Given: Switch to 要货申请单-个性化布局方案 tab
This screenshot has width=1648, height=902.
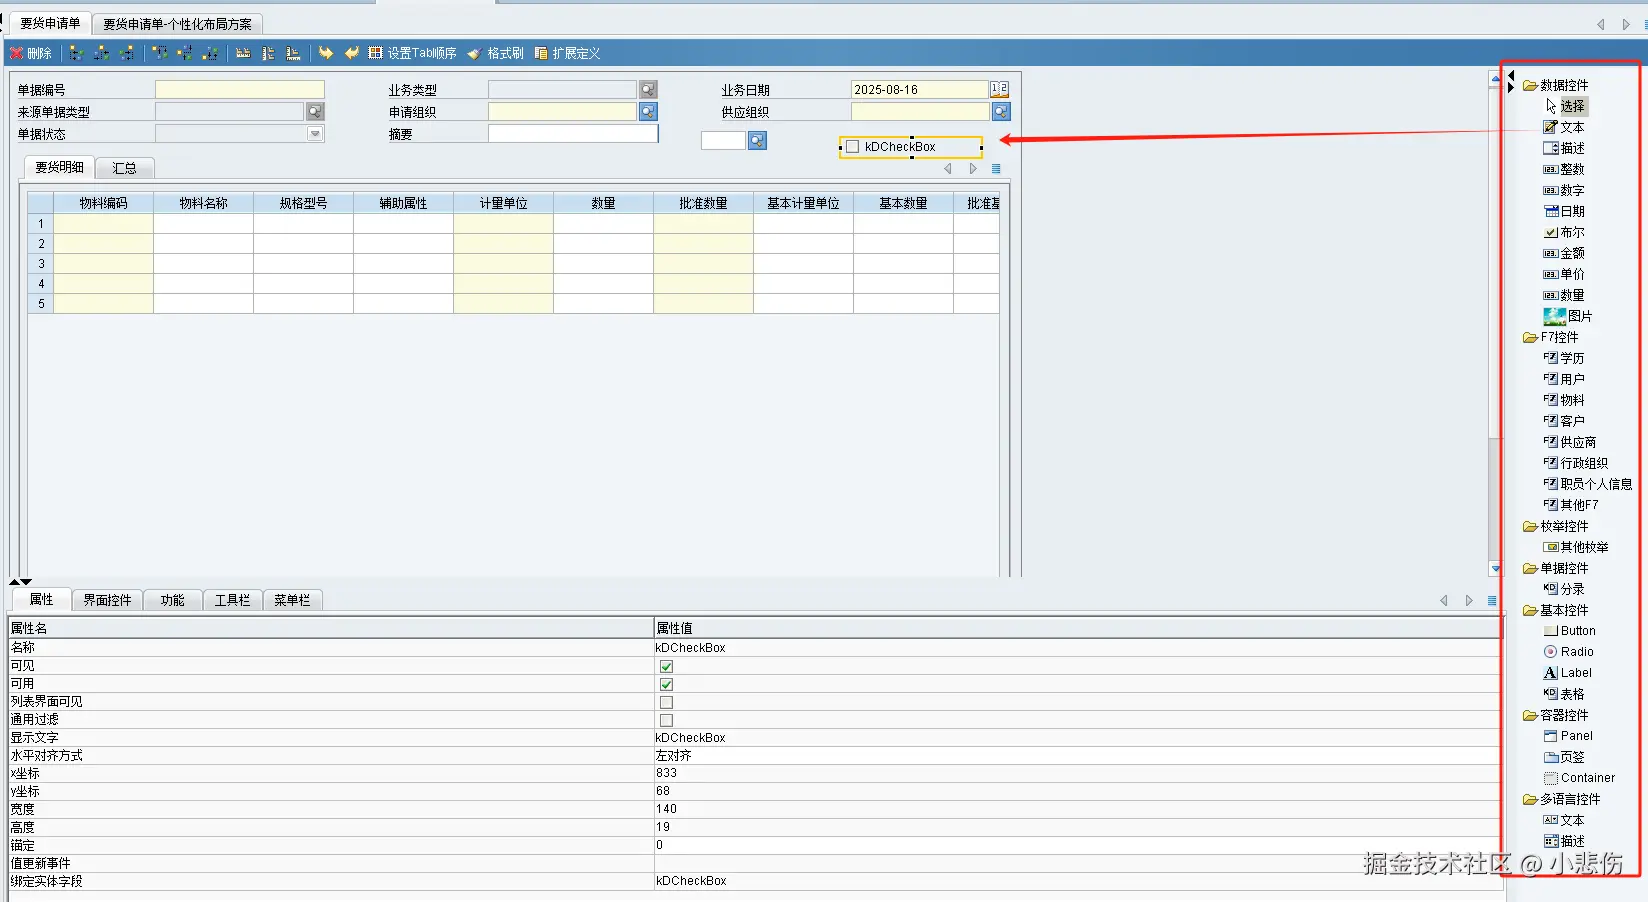Looking at the screenshot, I should tap(178, 24).
